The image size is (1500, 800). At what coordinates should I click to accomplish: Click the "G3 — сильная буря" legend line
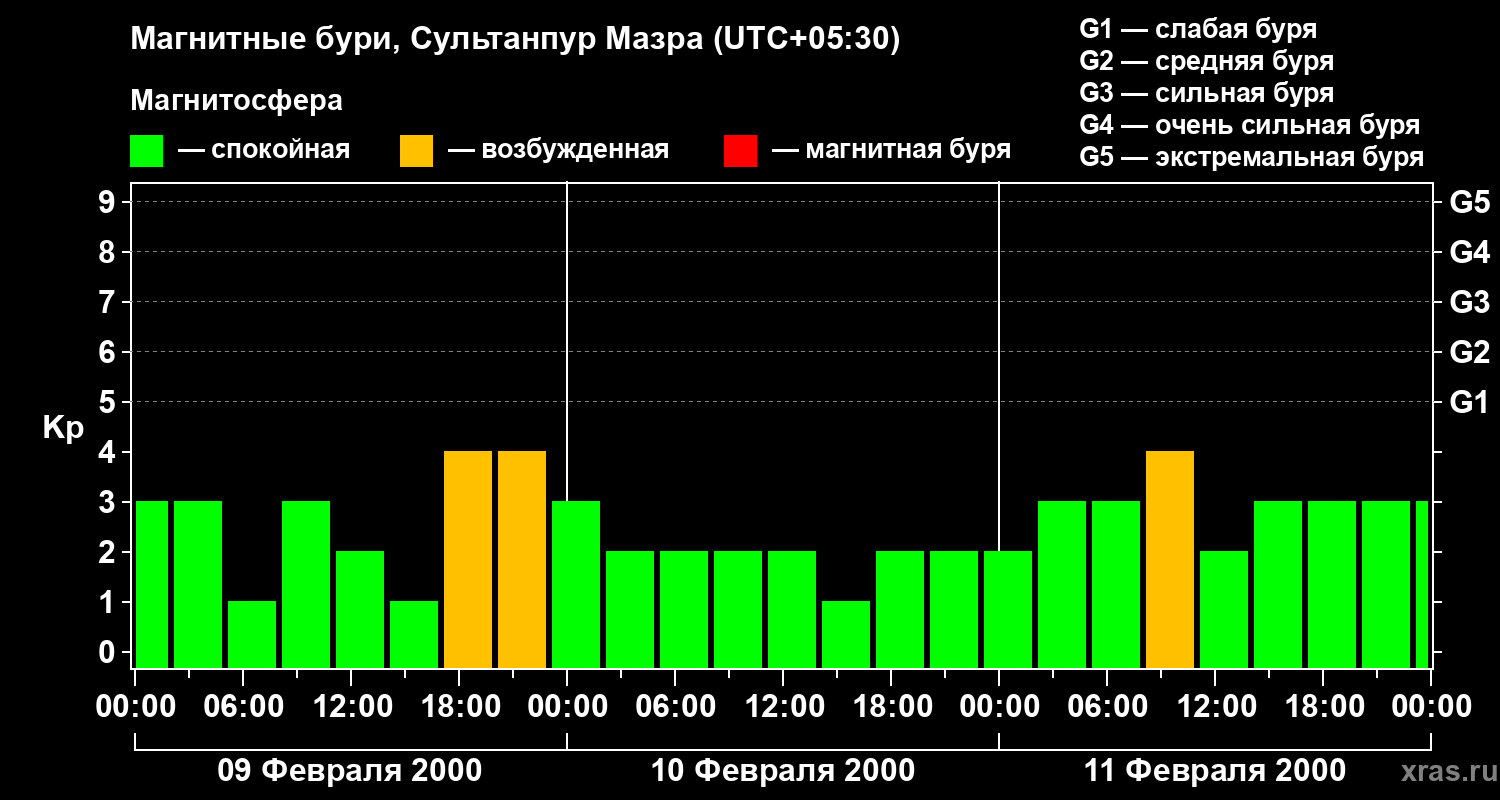(1206, 93)
